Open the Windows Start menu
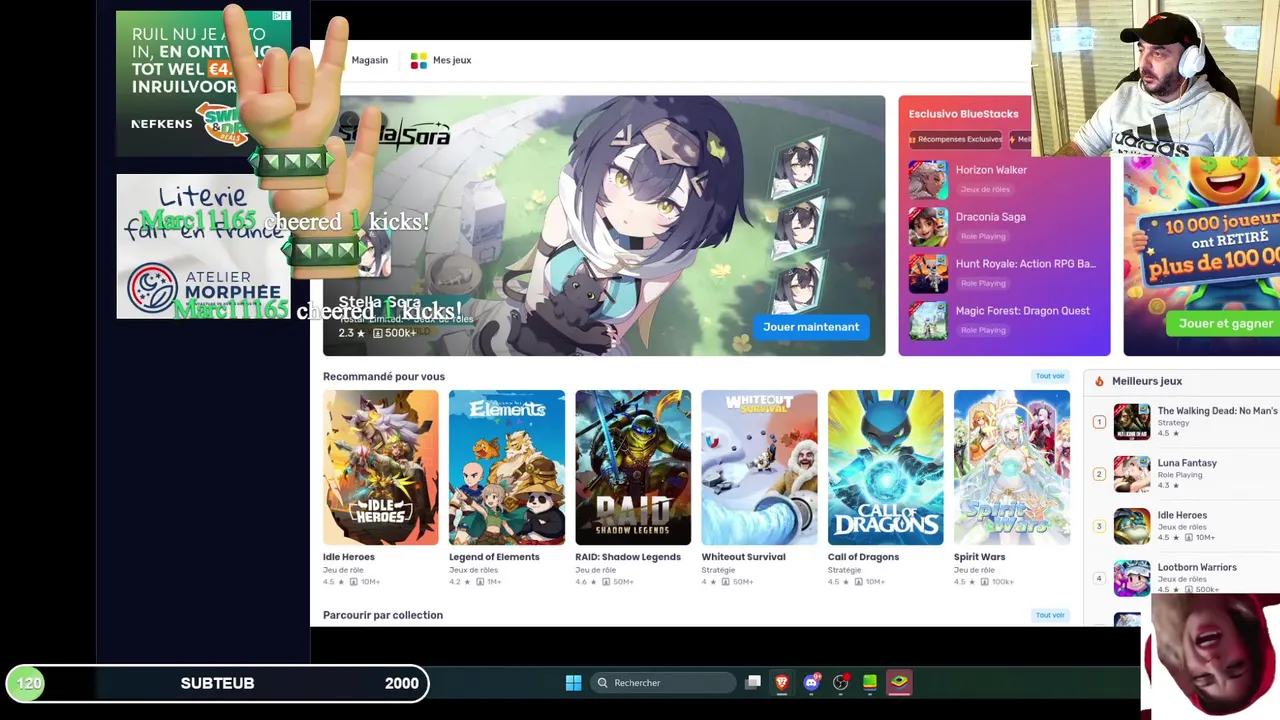This screenshot has height=720, width=1280. tap(573, 683)
